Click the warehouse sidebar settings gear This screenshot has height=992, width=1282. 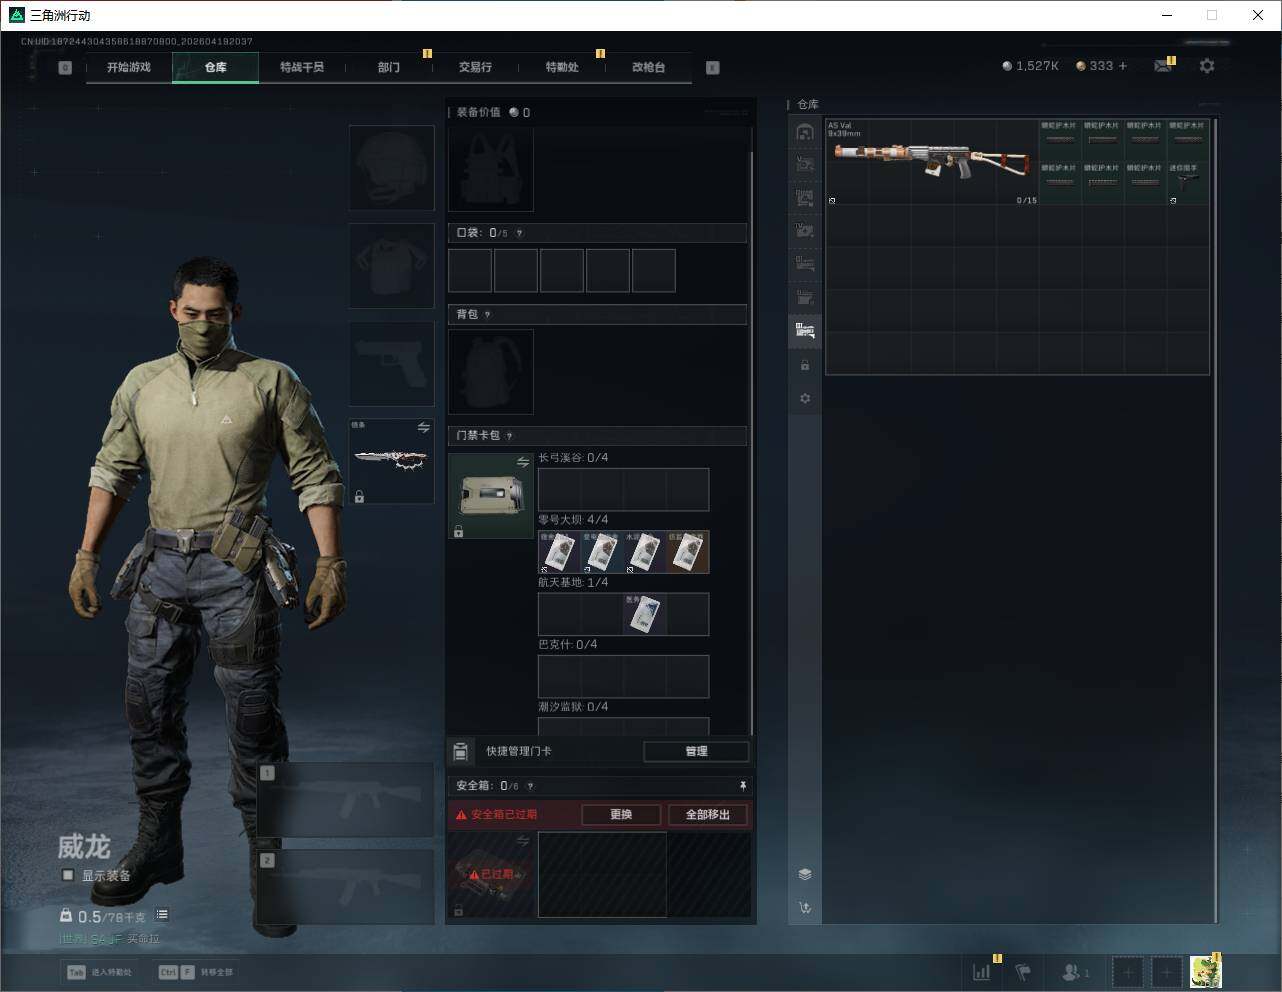pyautogui.click(x=805, y=398)
